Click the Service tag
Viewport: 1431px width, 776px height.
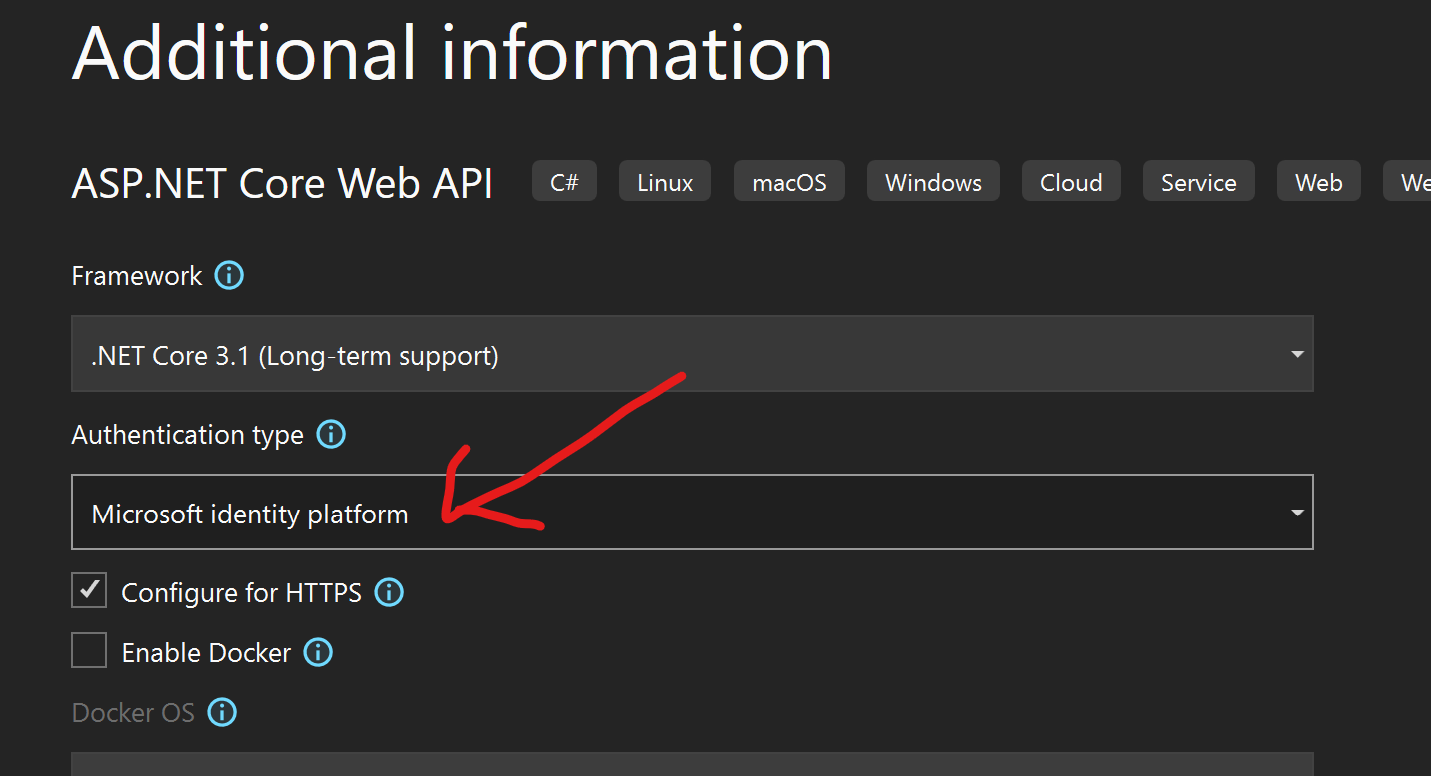[x=1198, y=182]
